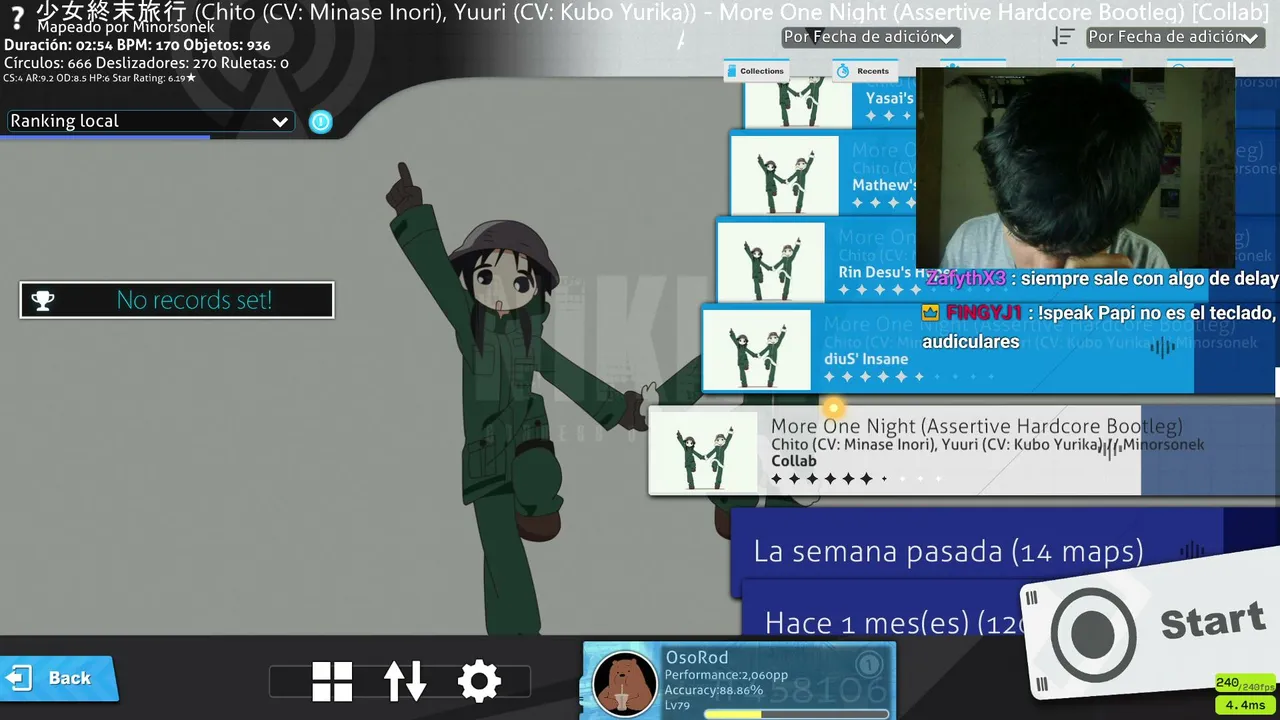The width and height of the screenshot is (1280, 720).
Task: Click the Mapeado por Minorsonek text
Action: (x=126, y=28)
